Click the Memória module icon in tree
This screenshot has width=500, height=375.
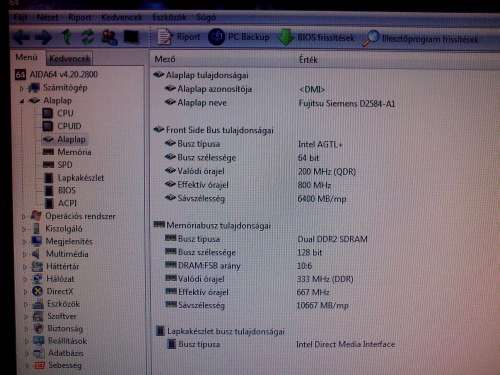coord(48,152)
